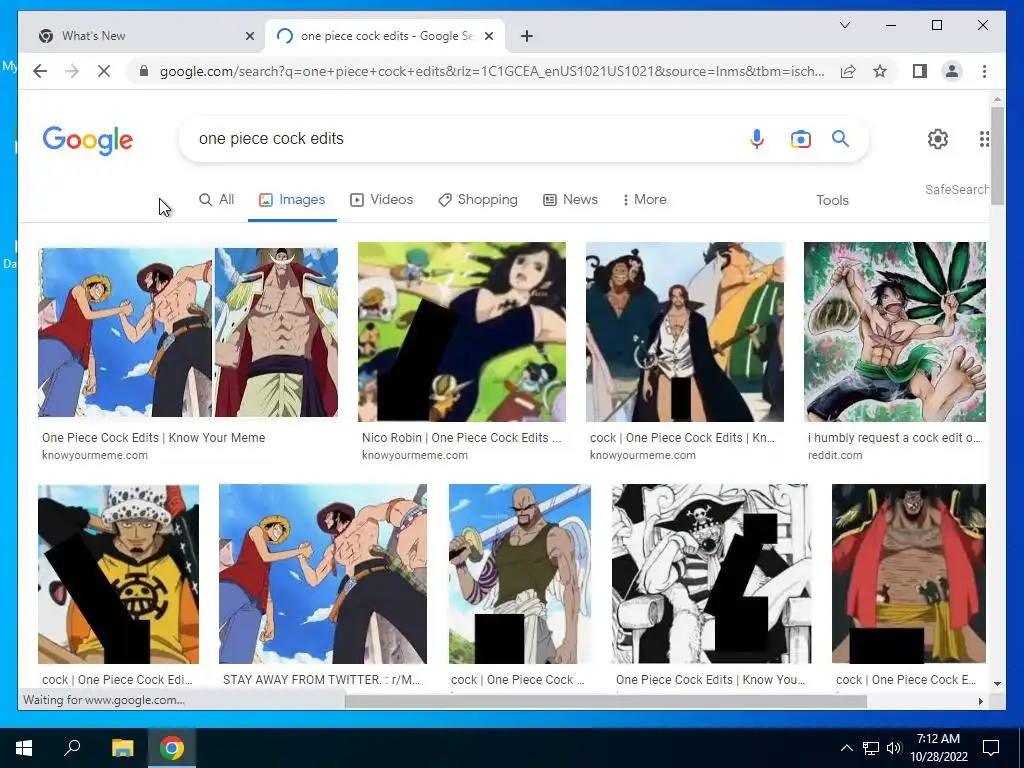The width and height of the screenshot is (1024, 768).
Task: Open the Google apps grid
Action: click(x=984, y=138)
